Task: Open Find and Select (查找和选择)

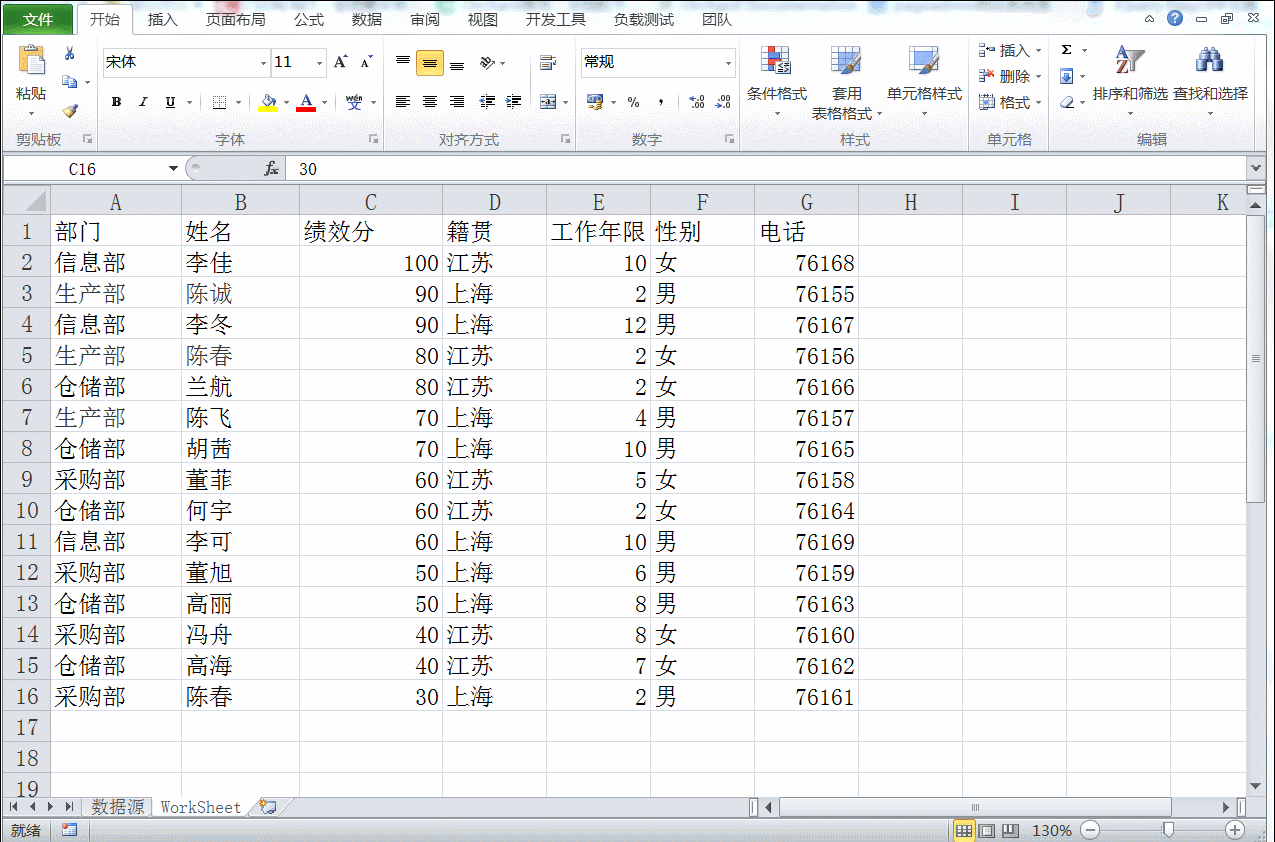Action: point(1210,80)
